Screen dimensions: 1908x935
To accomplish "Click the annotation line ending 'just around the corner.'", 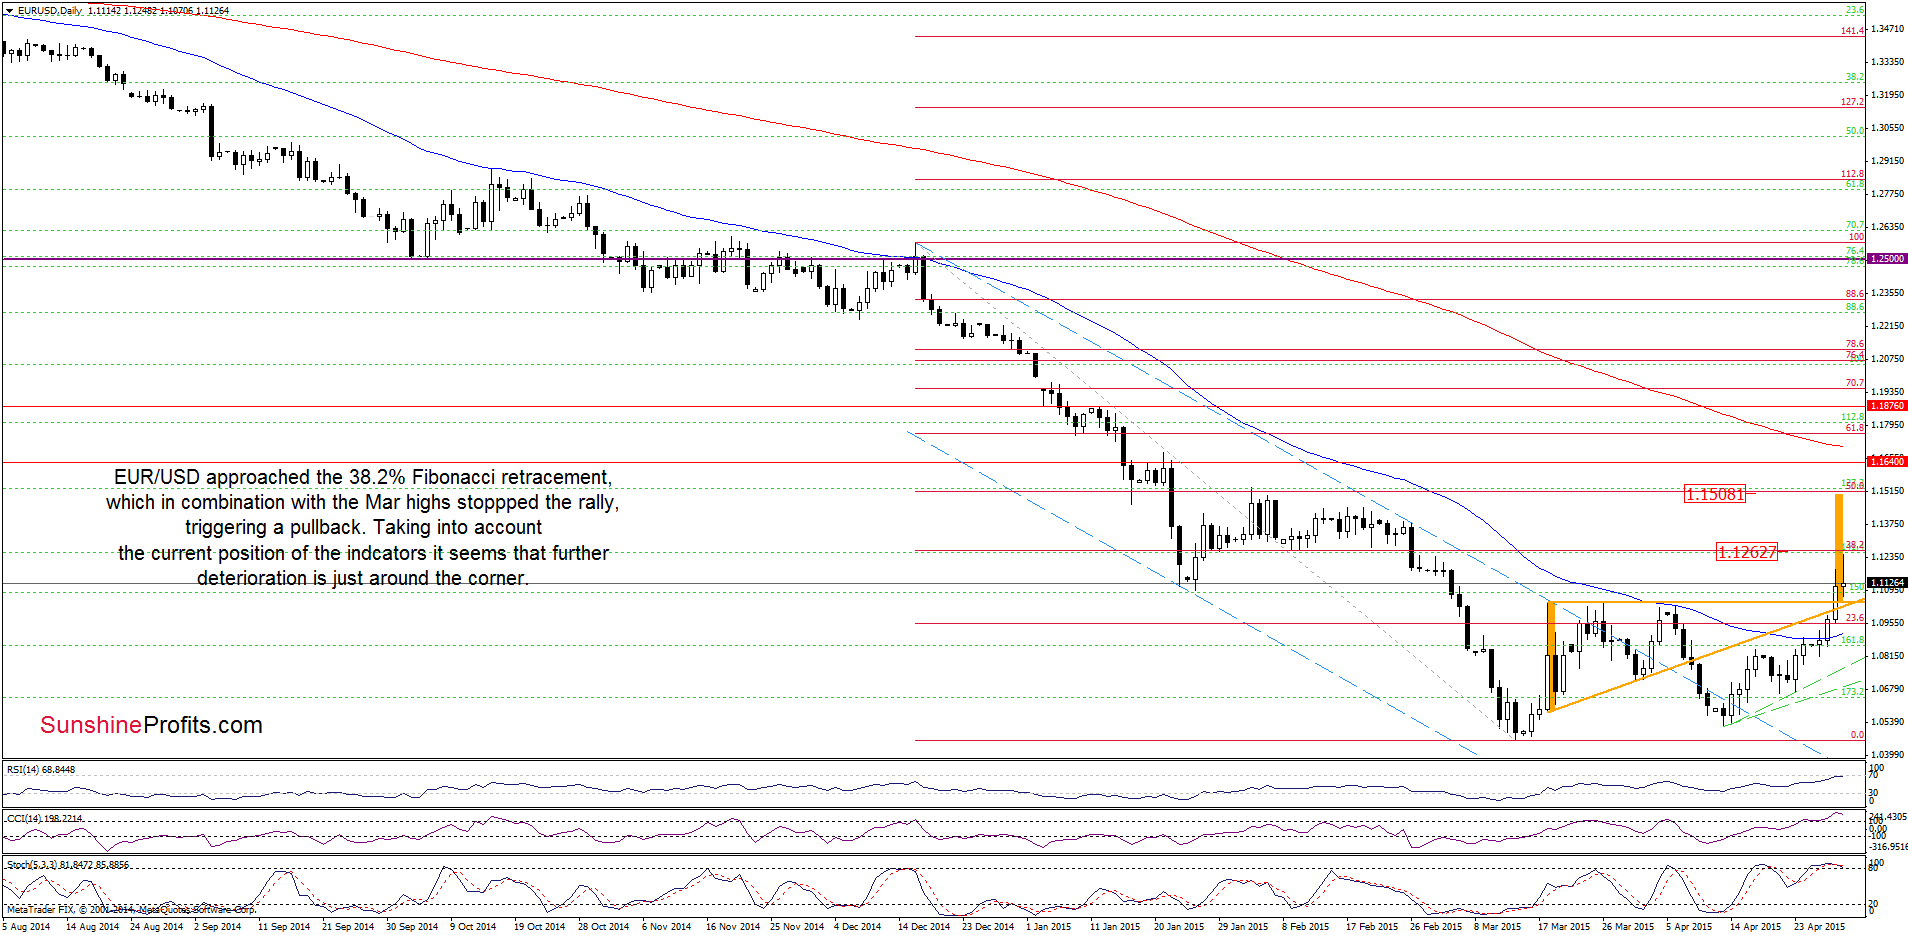I will click(363, 578).
